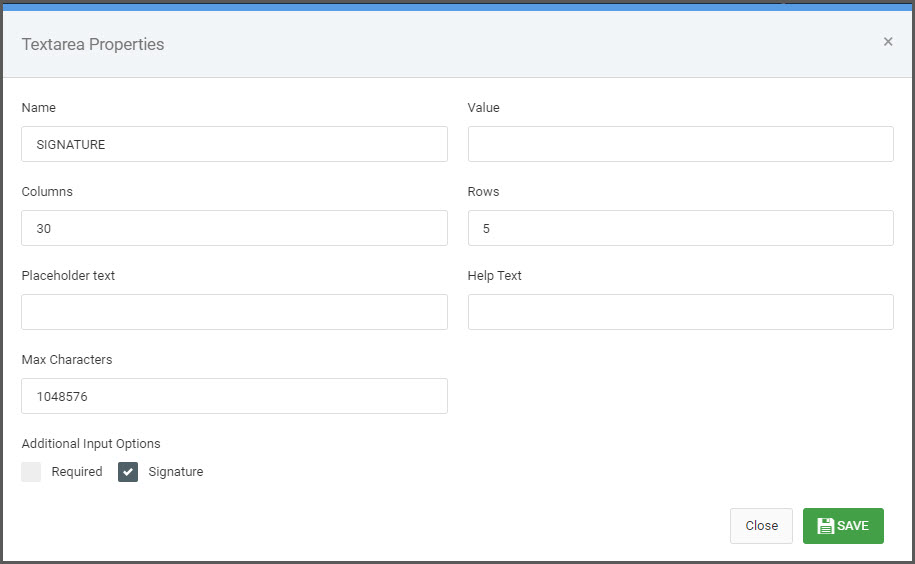This screenshot has height=564, width=915.
Task: Click into the empty Value field
Action: point(680,144)
